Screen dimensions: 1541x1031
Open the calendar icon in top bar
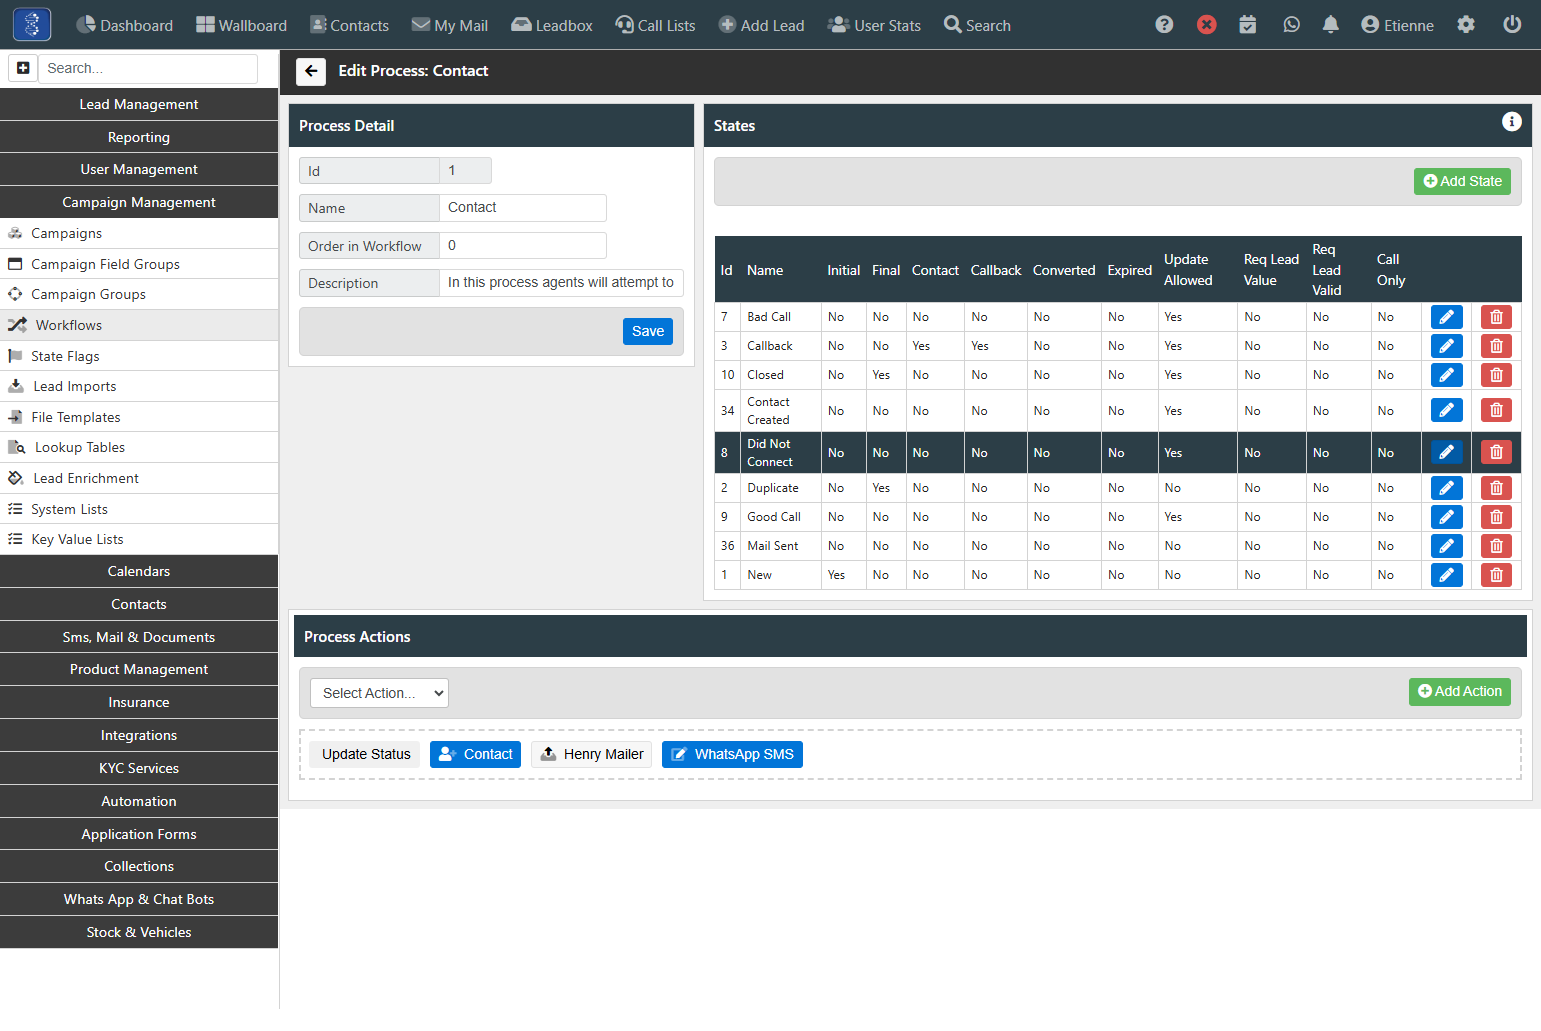pyautogui.click(x=1247, y=25)
